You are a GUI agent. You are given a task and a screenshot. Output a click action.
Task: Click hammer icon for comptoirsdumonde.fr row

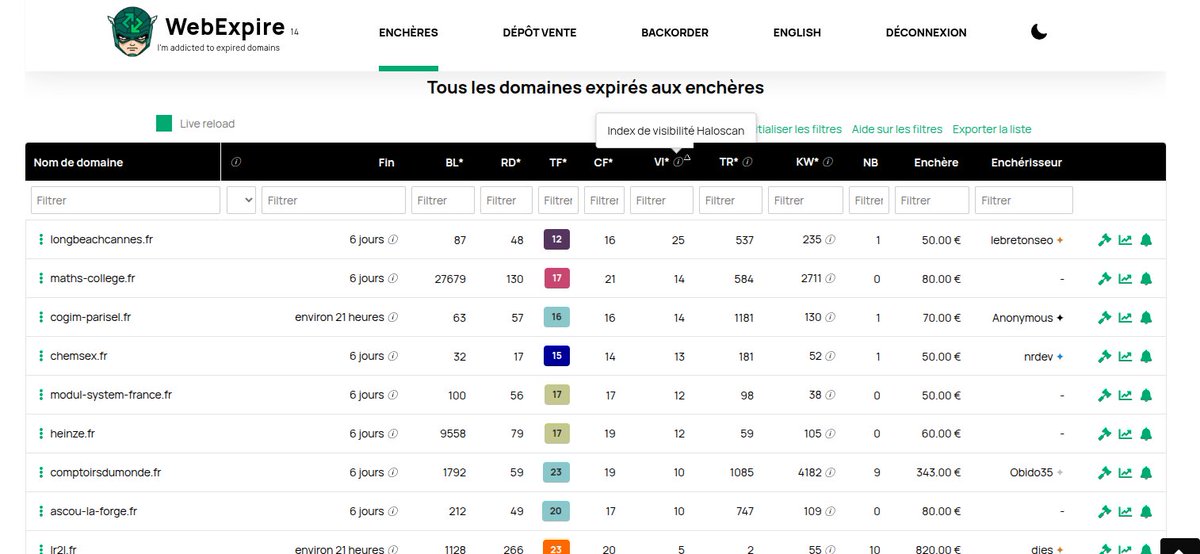(1104, 473)
